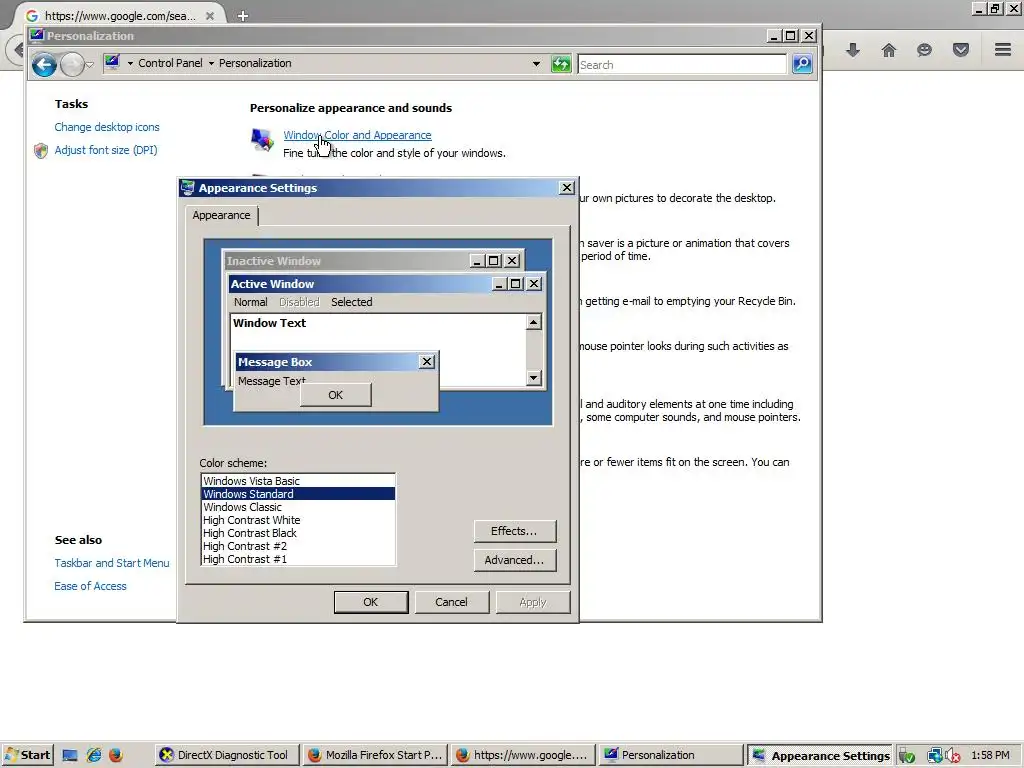
Task: Launch Internet Explorer from quick launch
Action: (94, 756)
